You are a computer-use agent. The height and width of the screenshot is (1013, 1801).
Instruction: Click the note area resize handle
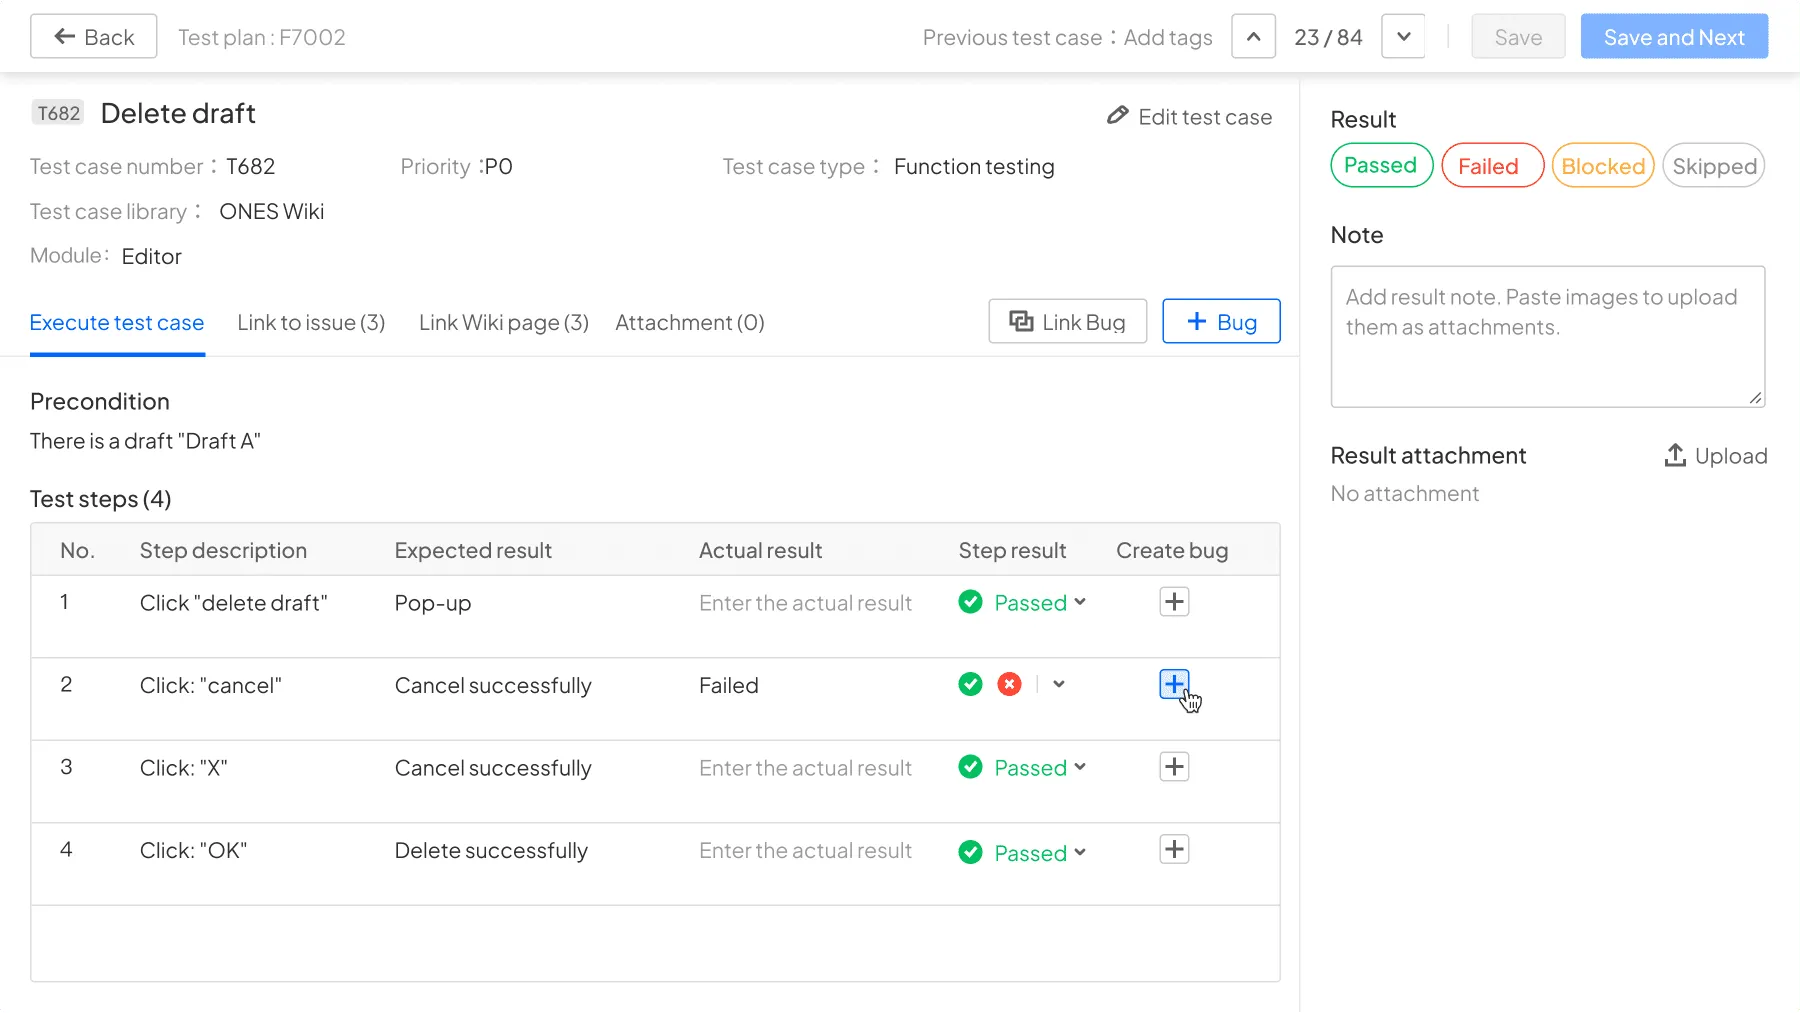[1755, 397]
